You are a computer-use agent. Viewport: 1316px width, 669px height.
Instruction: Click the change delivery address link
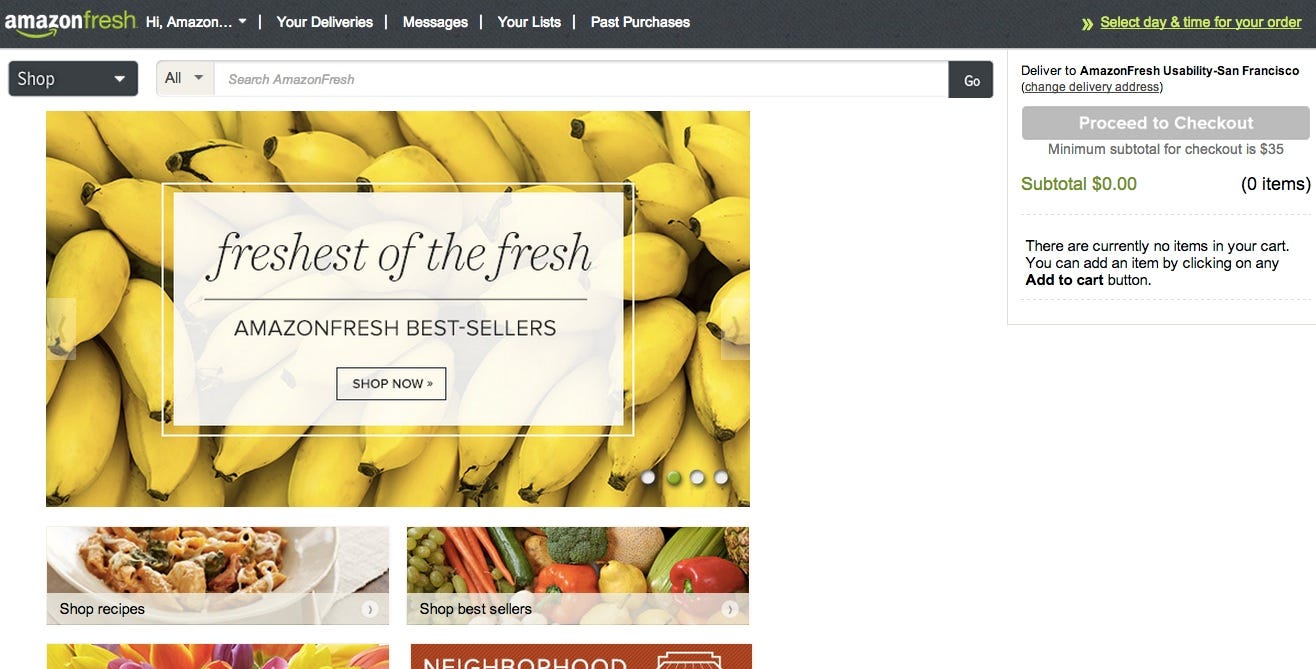click(1092, 87)
